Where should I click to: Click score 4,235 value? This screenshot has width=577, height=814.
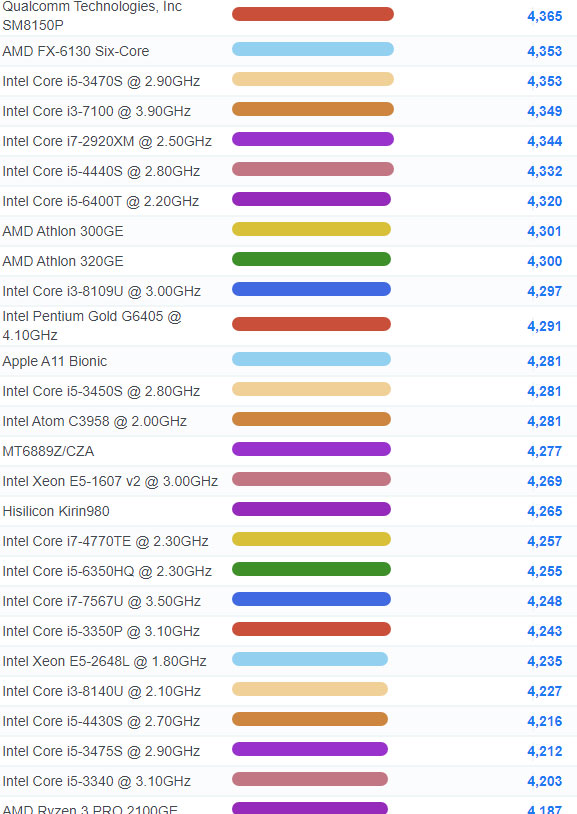pos(545,661)
